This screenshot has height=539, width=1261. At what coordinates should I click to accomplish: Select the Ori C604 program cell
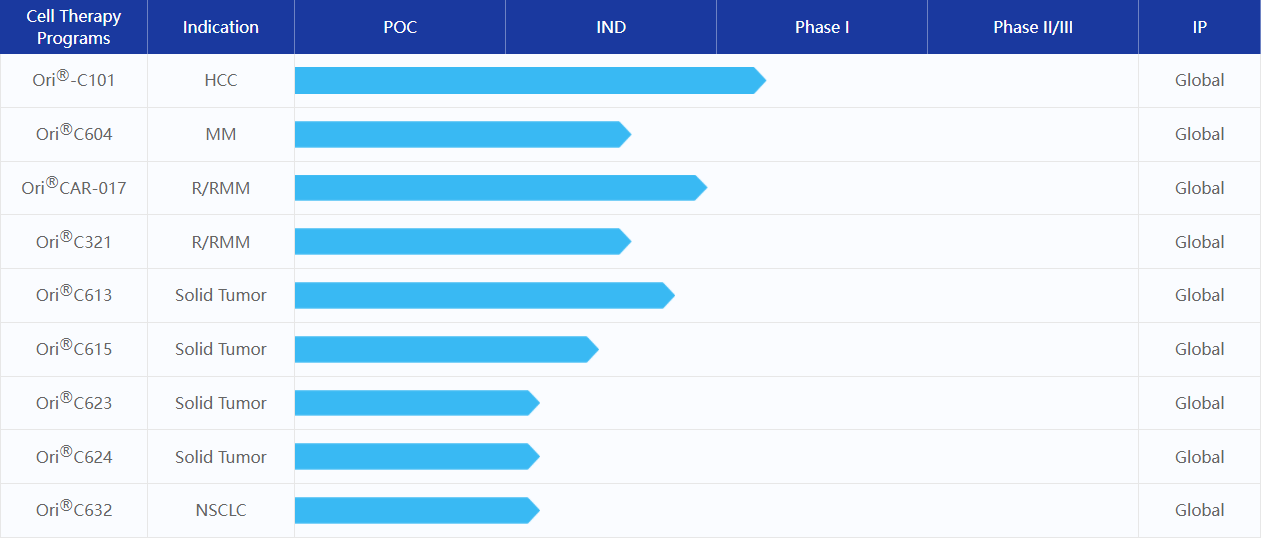(74, 134)
